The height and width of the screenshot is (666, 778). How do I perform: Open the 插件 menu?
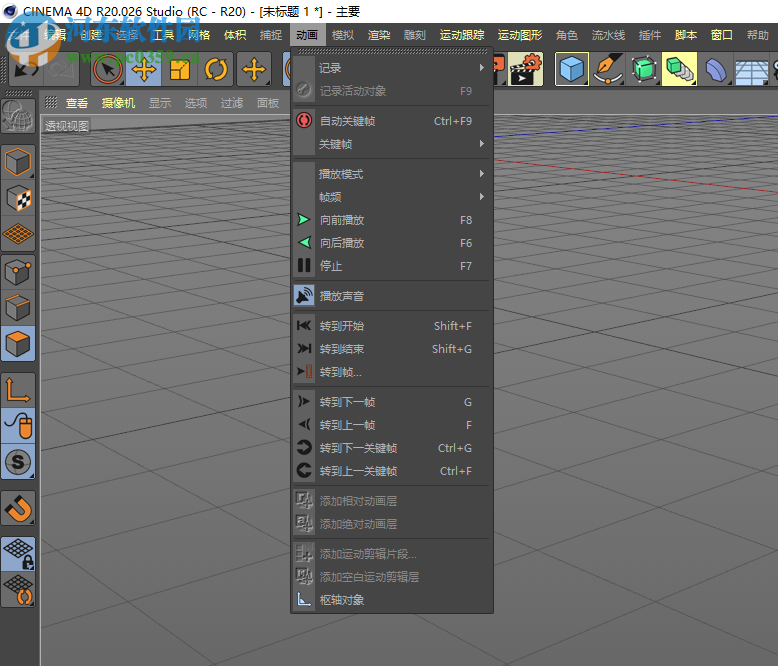click(649, 35)
